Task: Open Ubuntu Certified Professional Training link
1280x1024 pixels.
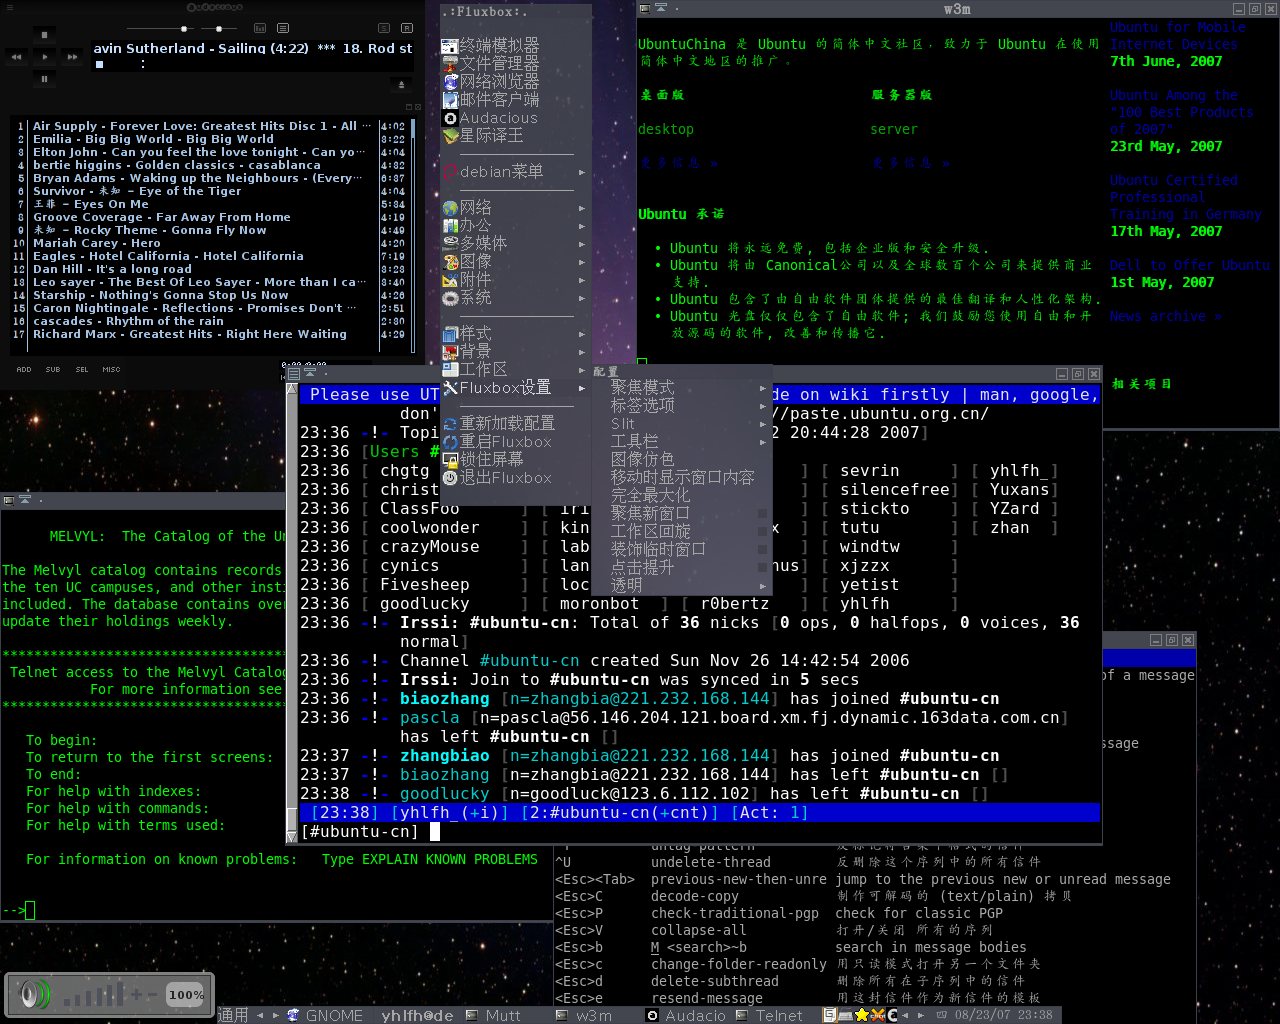Action: (x=1186, y=197)
